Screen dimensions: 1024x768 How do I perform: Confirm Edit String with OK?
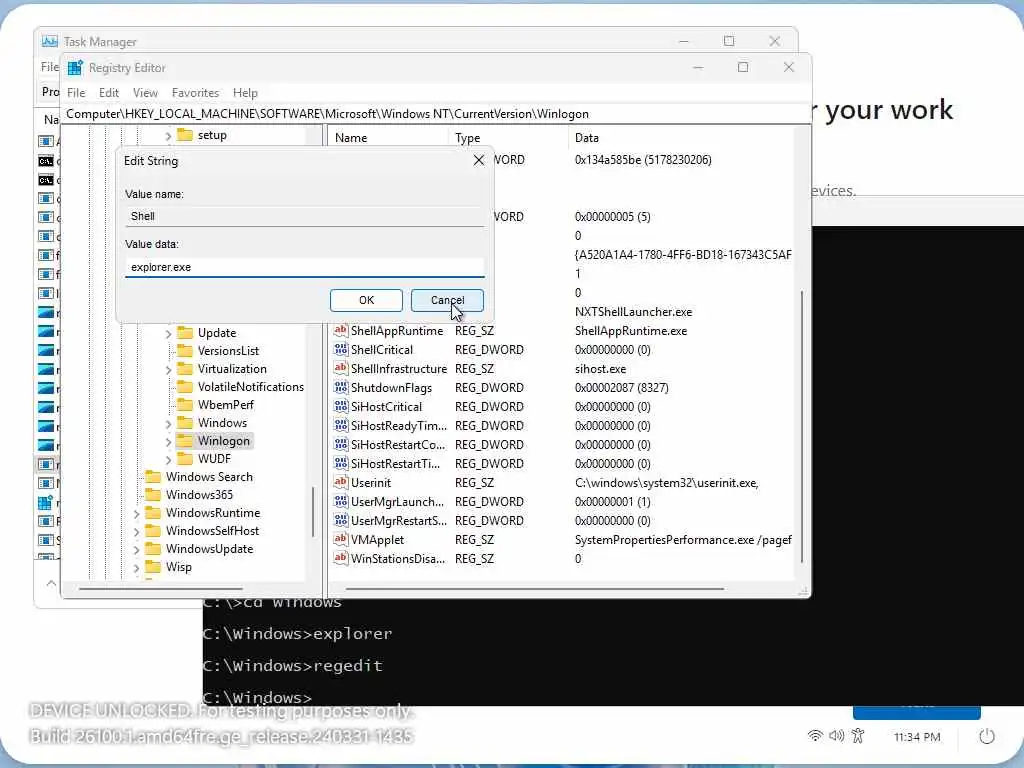(366, 300)
